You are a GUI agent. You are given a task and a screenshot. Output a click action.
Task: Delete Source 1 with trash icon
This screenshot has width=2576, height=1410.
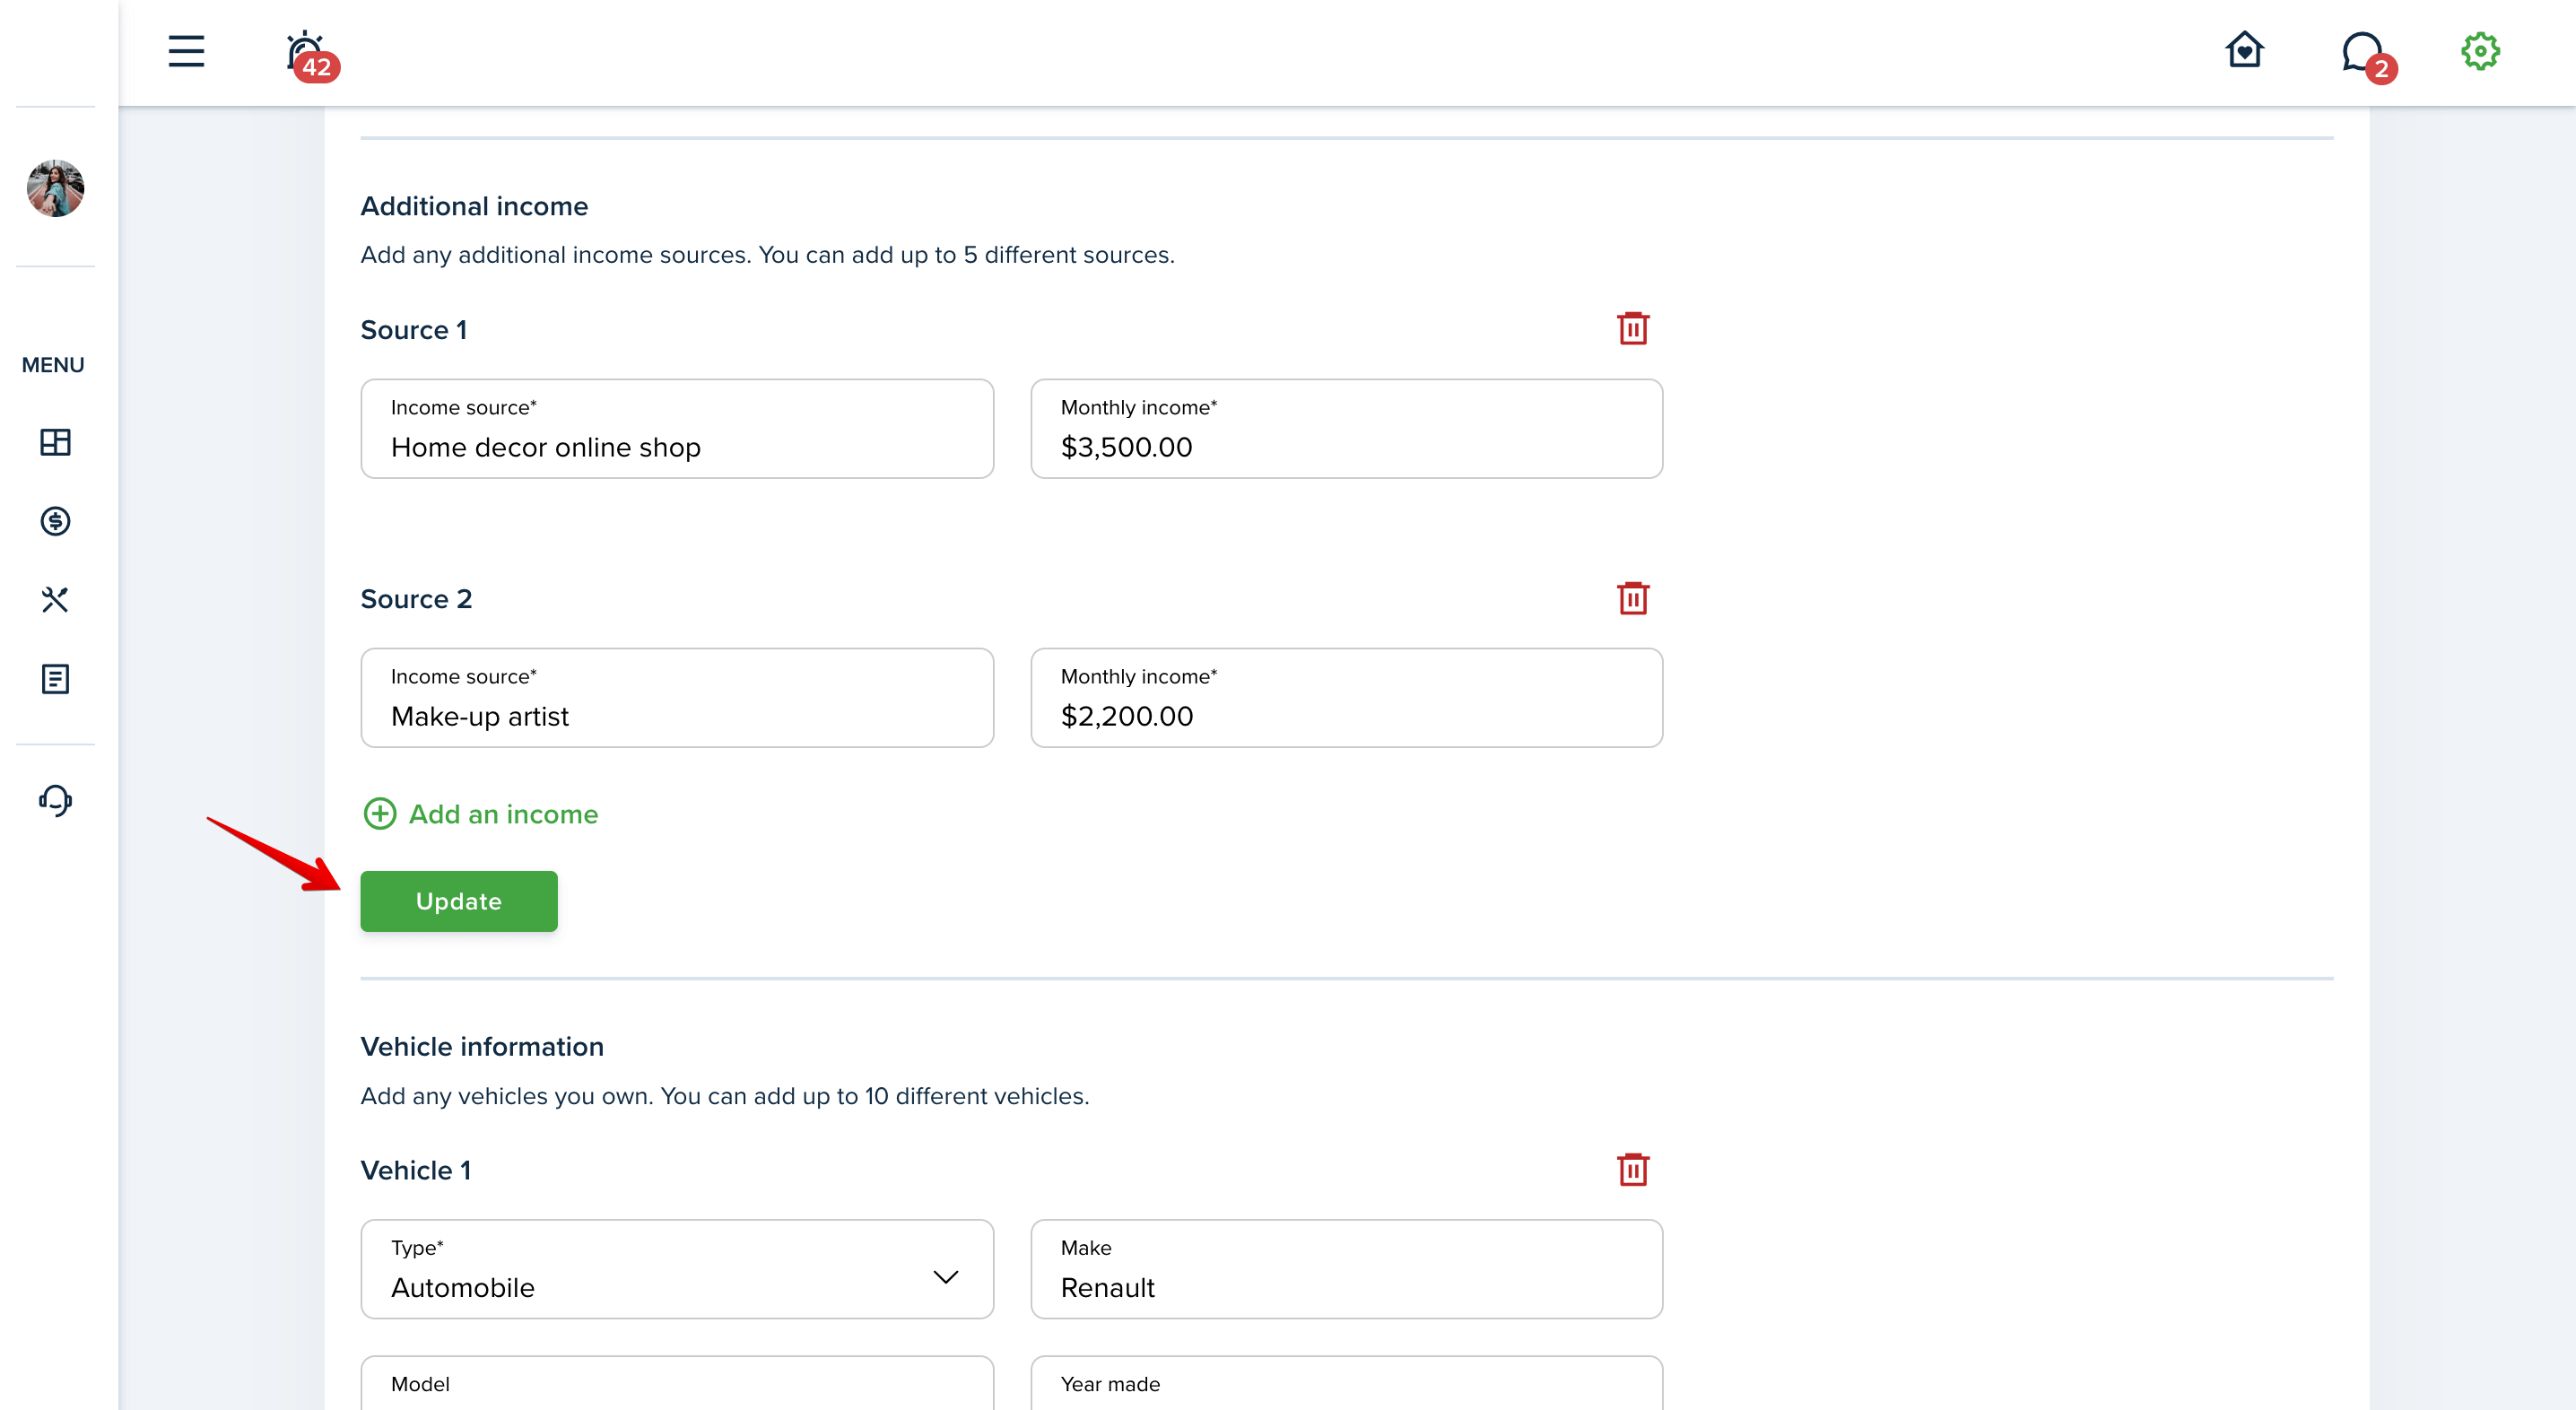pyautogui.click(x=1632, y=328)
